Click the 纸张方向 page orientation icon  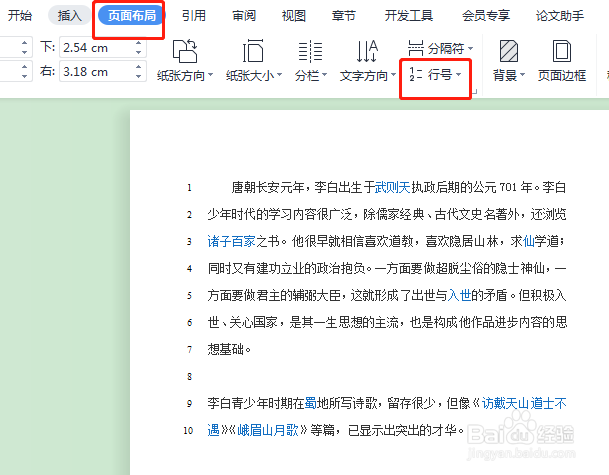(185, 51)
